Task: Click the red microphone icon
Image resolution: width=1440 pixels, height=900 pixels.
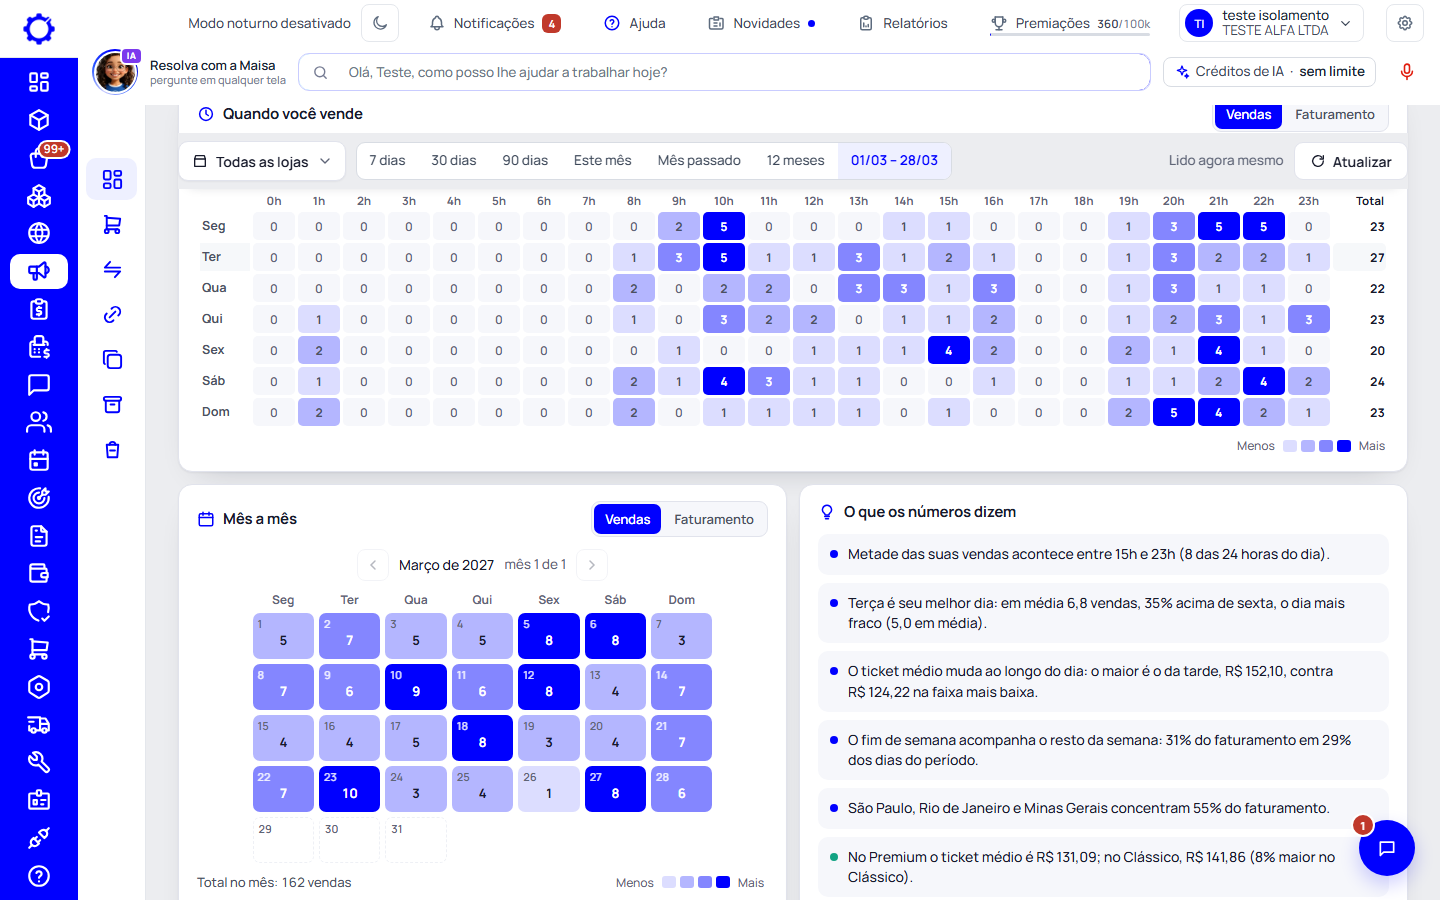Action: click(x=1407, y=72)
